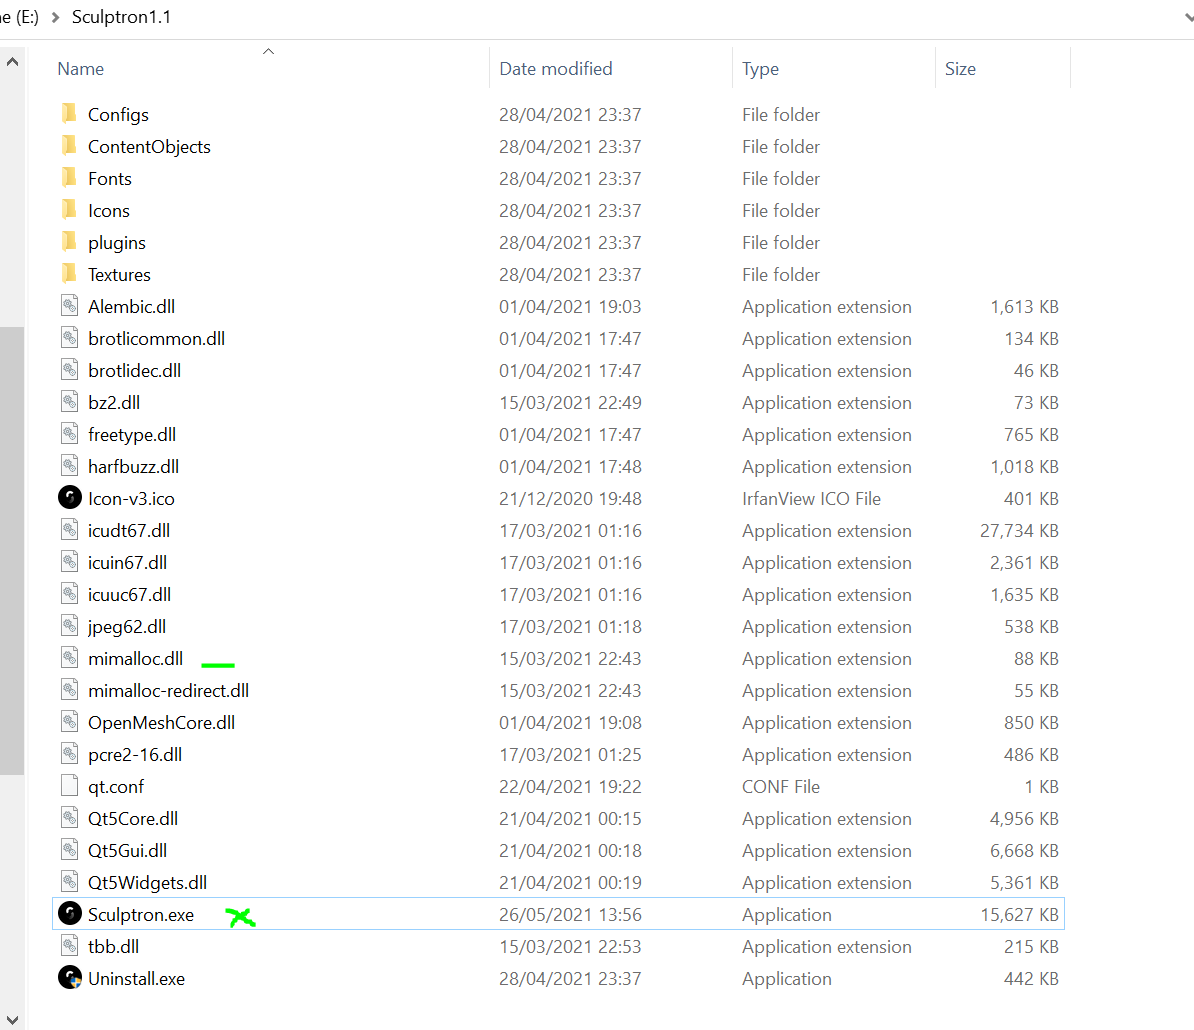Click the plugins folder icon
Screen dimensions: 1194x1030
69,241
